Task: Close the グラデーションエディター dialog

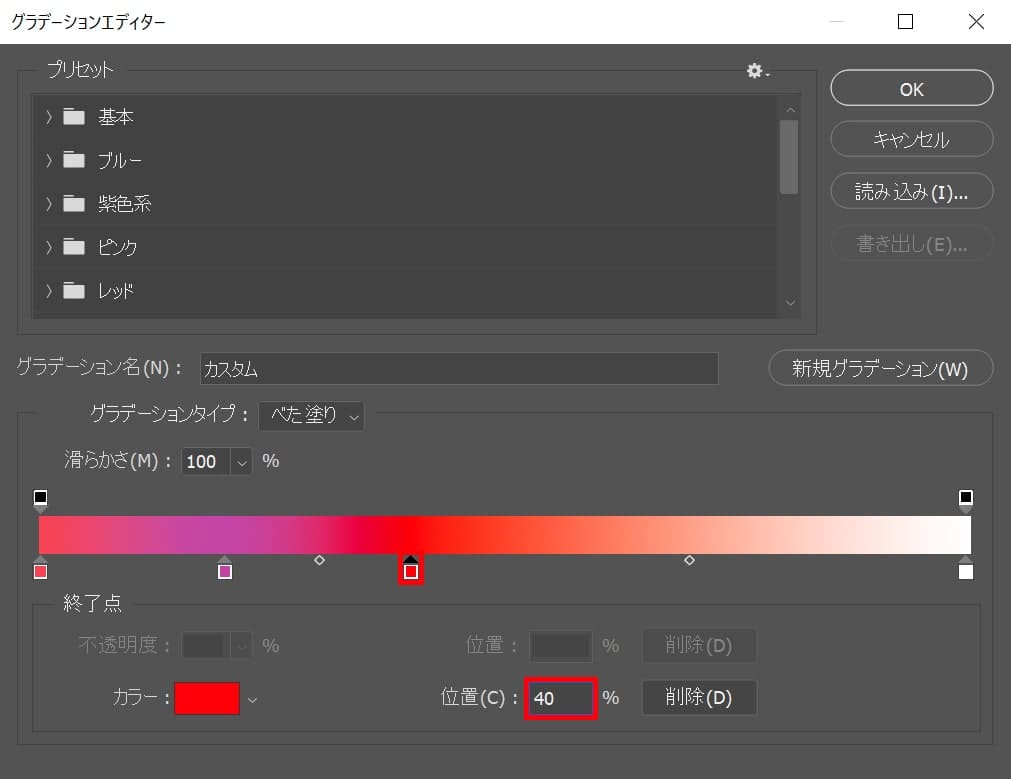Action: tap(976, 22)
